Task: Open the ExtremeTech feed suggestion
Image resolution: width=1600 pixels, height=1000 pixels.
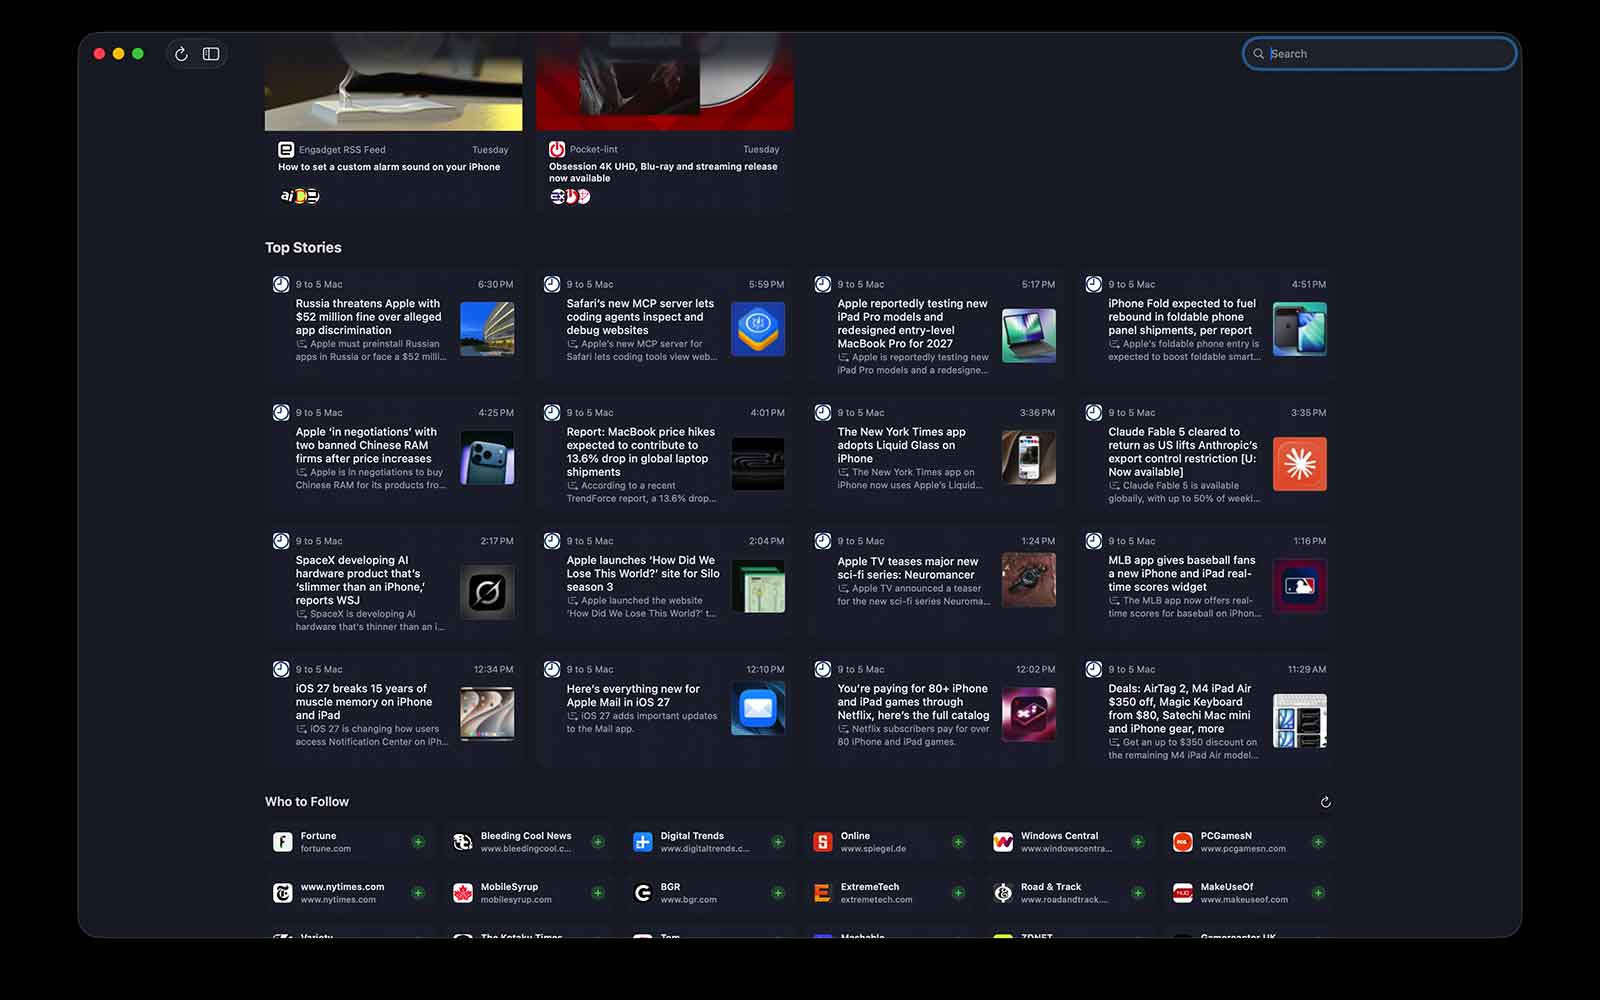Action: [x=890, y=893]
